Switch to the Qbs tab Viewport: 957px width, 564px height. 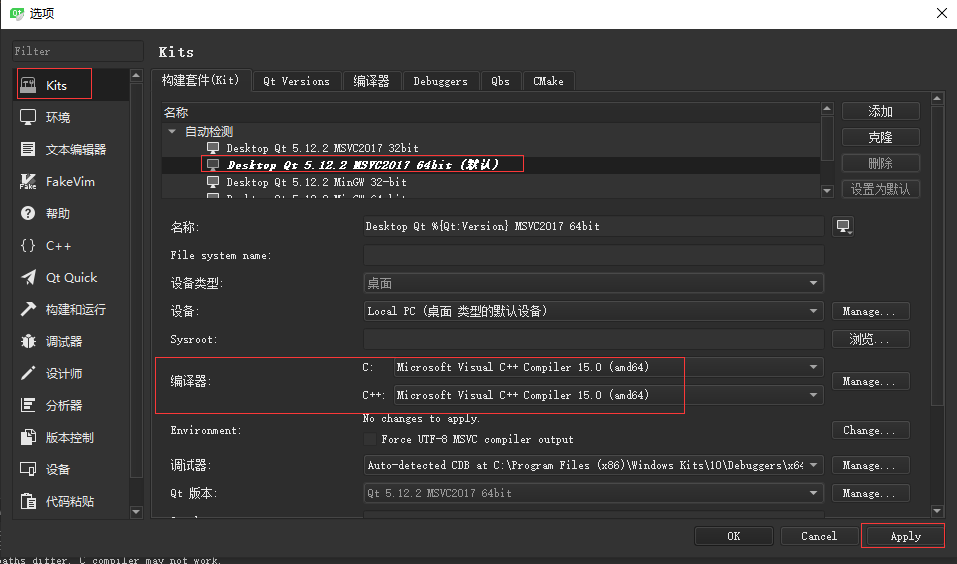pos(500,81)
